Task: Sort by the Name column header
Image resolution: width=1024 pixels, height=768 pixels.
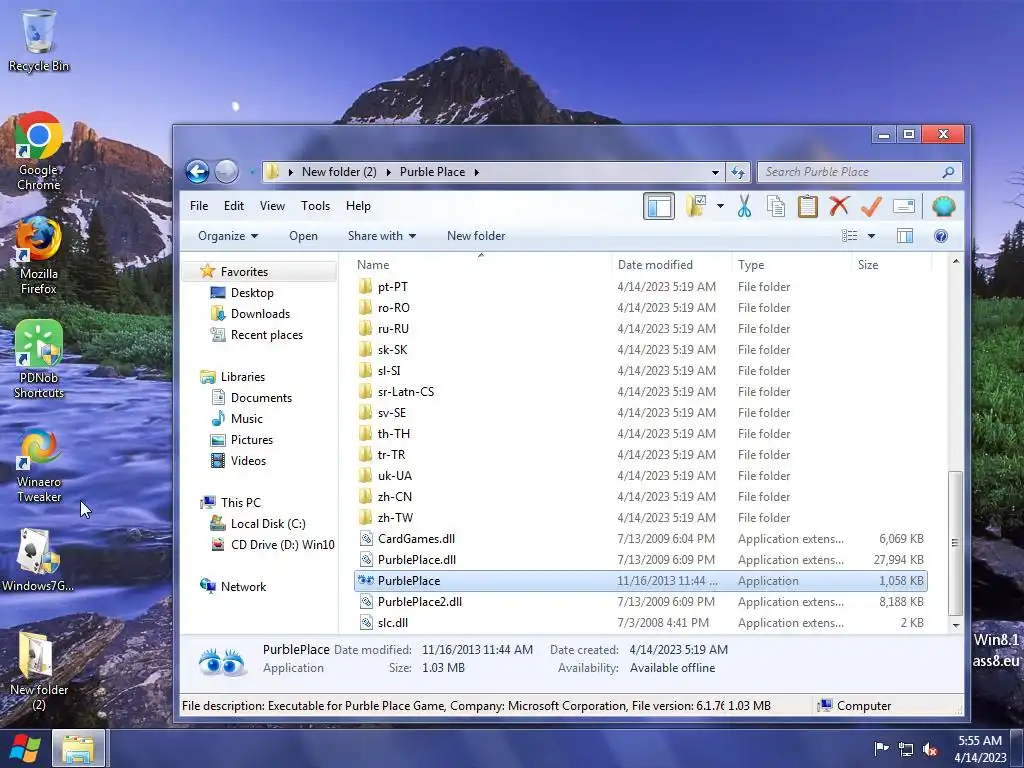Action: (x=373, y=264)
